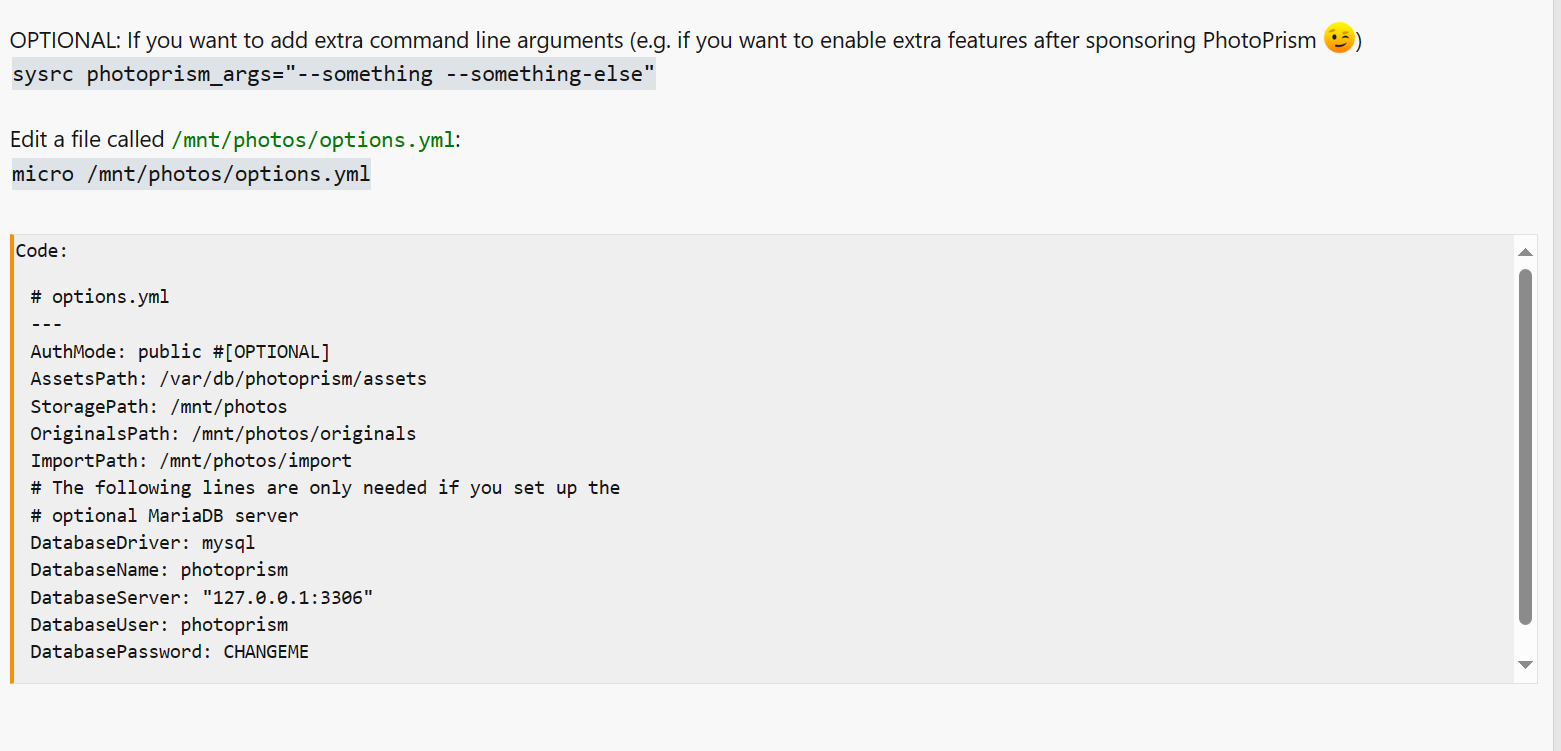This screenshot has width=1561, height=751.
Task: Click the DatabaseName: photoprism line
Action: click(159, 570)
